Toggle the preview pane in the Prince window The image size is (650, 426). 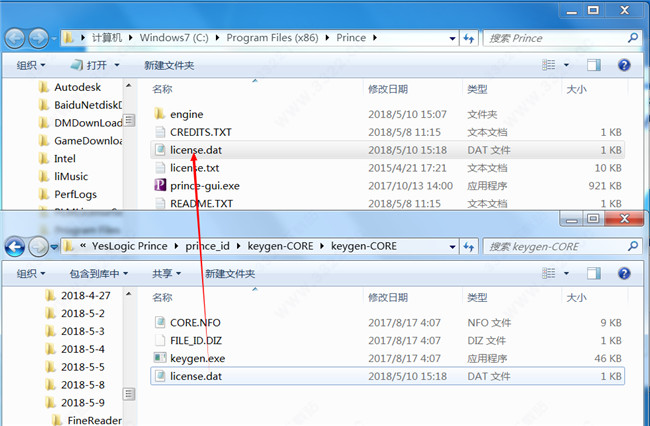pyautogui.click(x=594, y=65)
